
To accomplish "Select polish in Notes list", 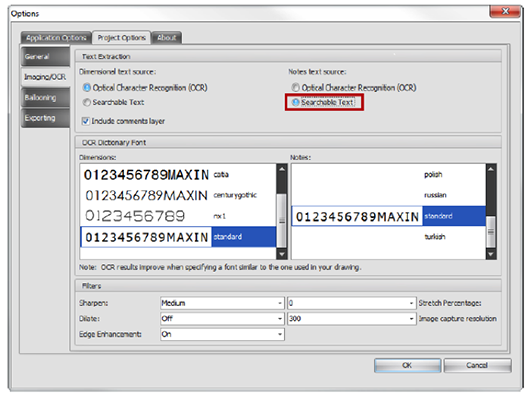I will [x=389, y=175].
